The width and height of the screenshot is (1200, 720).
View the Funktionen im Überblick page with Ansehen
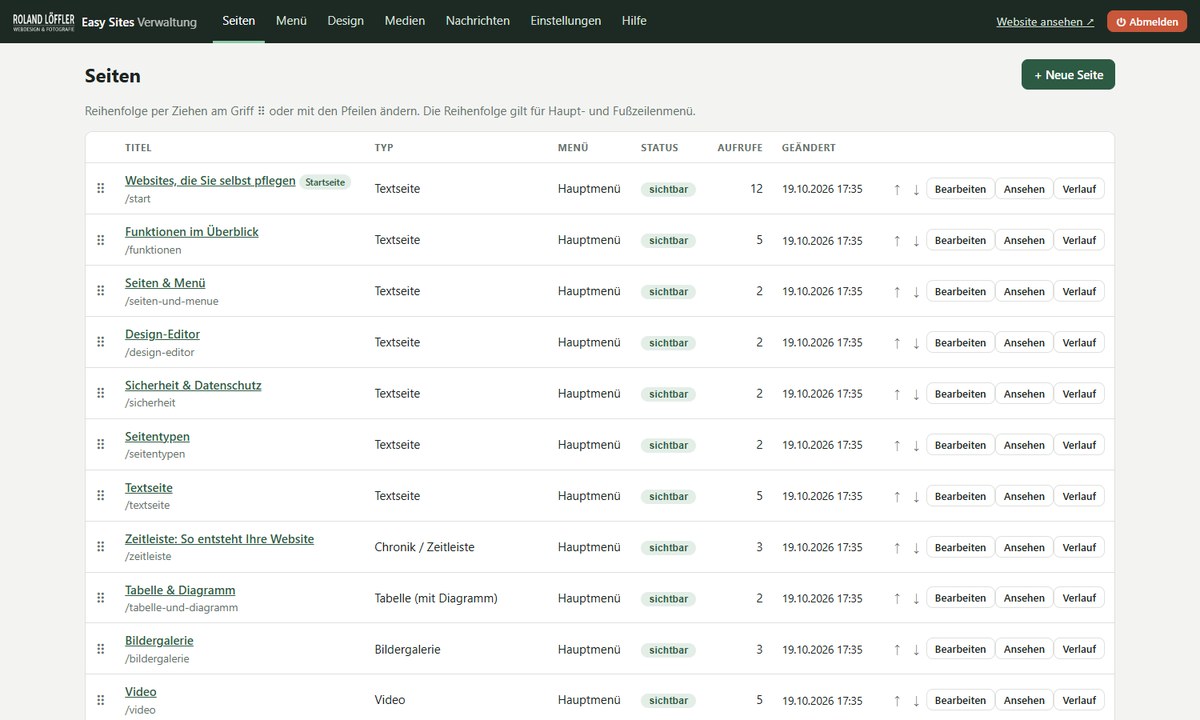[x=1024, y=240]
